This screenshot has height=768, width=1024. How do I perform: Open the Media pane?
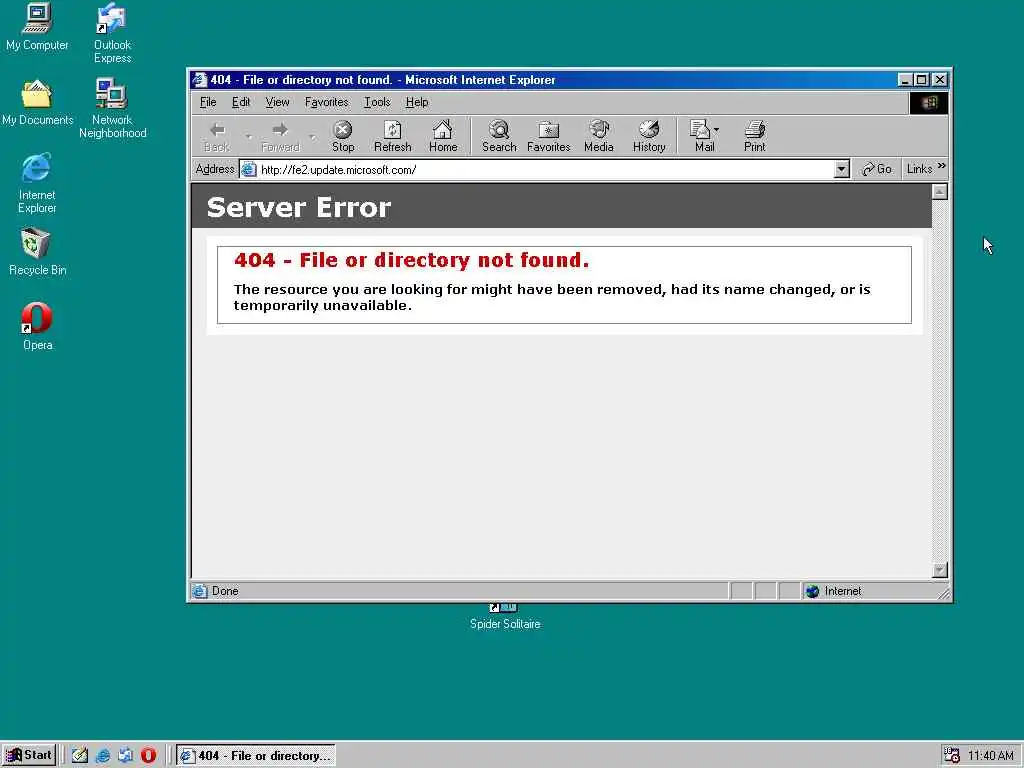pyautogui.click(x=598, y=136)
